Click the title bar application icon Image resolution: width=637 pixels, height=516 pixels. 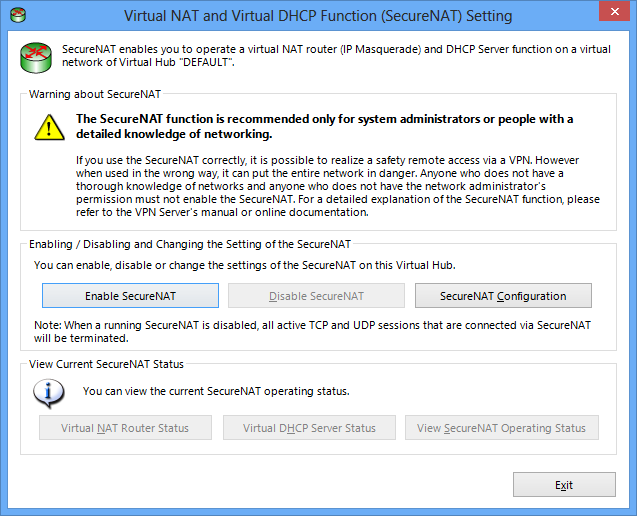pyautogui.click(x=18, y=15)
